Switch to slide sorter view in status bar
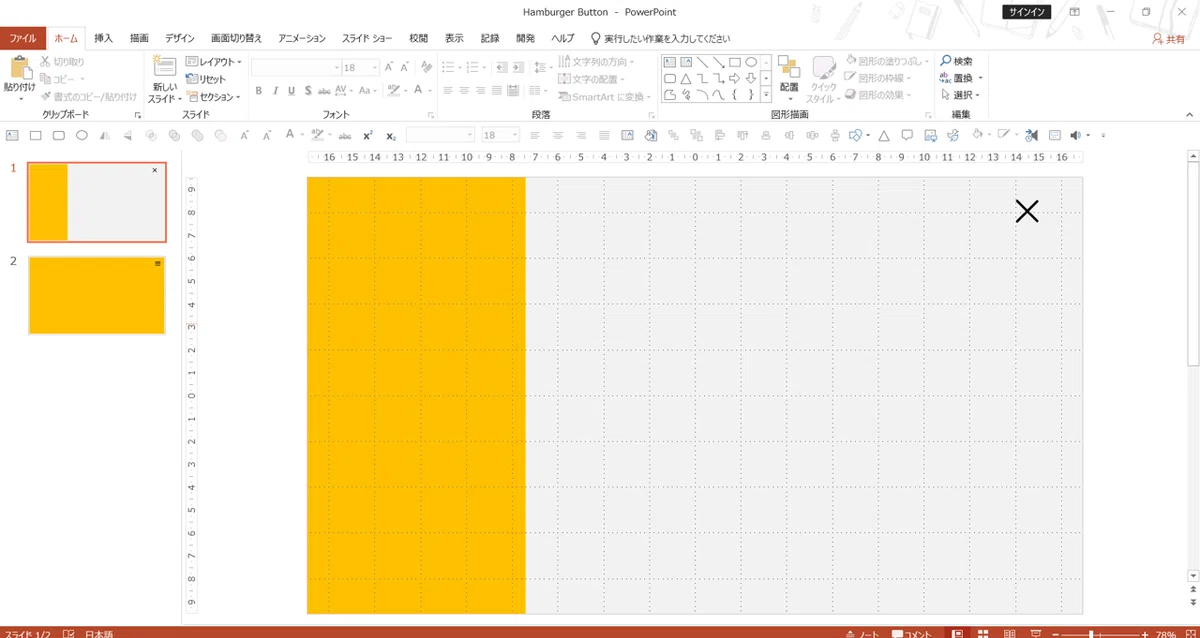Viewport: 1200px width, 638px height. pos(983,634)
